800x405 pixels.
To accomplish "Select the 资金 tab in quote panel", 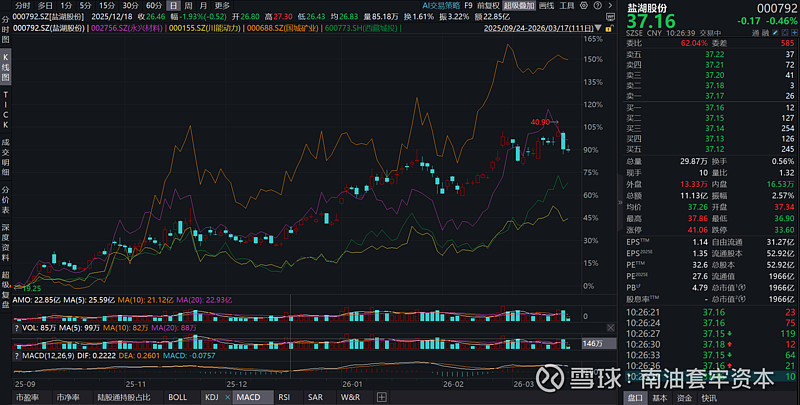I will pos(685,397).
